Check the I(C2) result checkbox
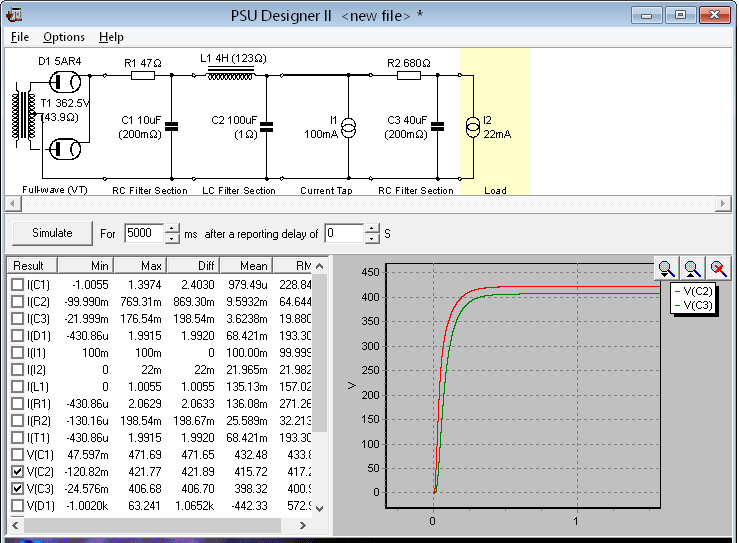This screenshot has height=543, width=739. click(17, 302)
